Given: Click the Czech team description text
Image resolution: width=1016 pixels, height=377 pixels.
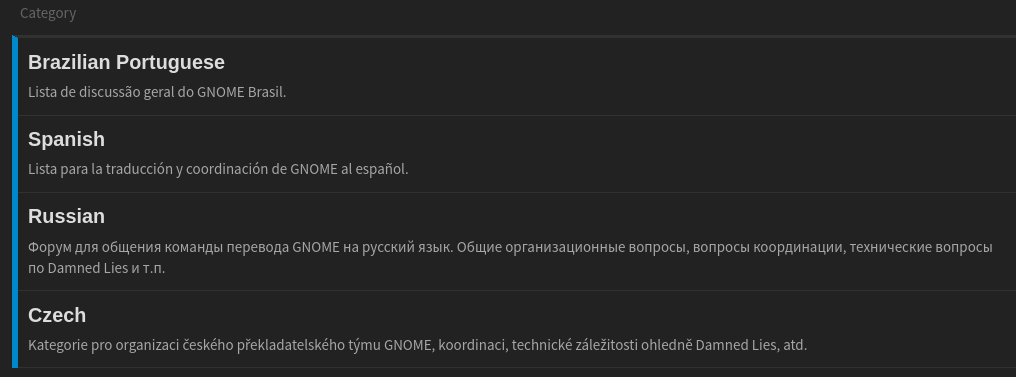Looking at the screenshot, I should (x=417, y=345).
